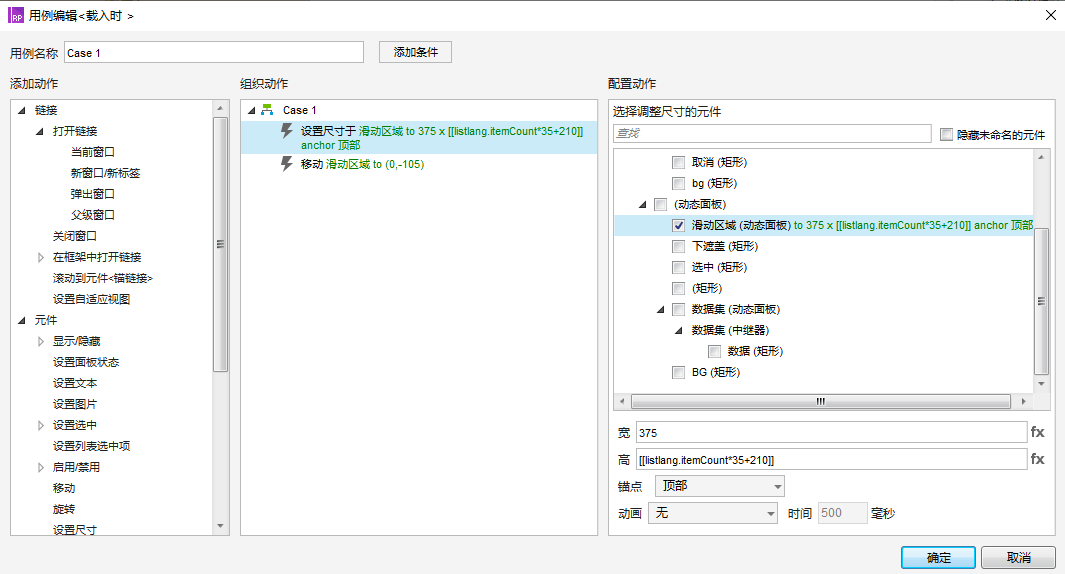The width and height of the screenshot is (1065, 574).
Task: Select 设置文本 action
Action: tap(75, 384)
